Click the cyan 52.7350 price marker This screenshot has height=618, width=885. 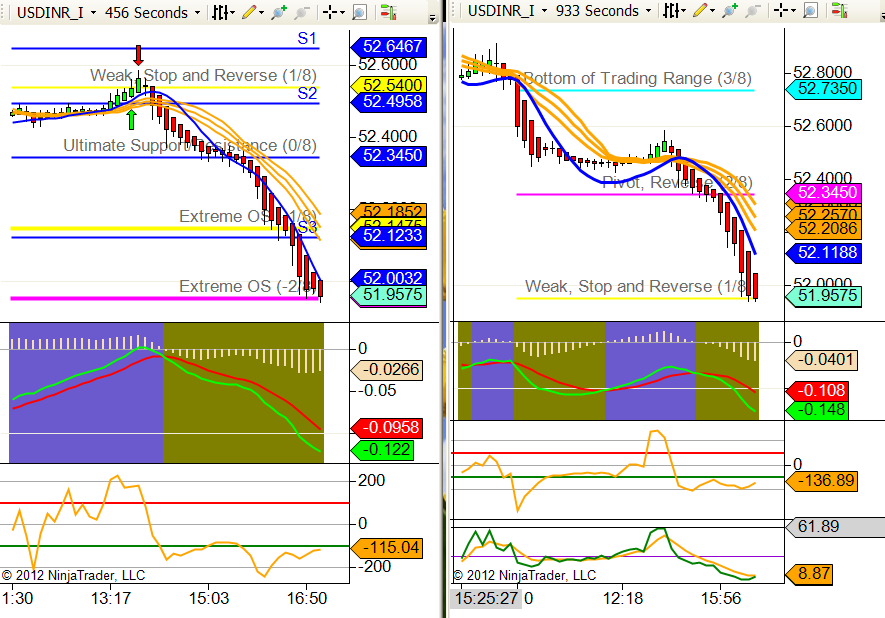823,89
